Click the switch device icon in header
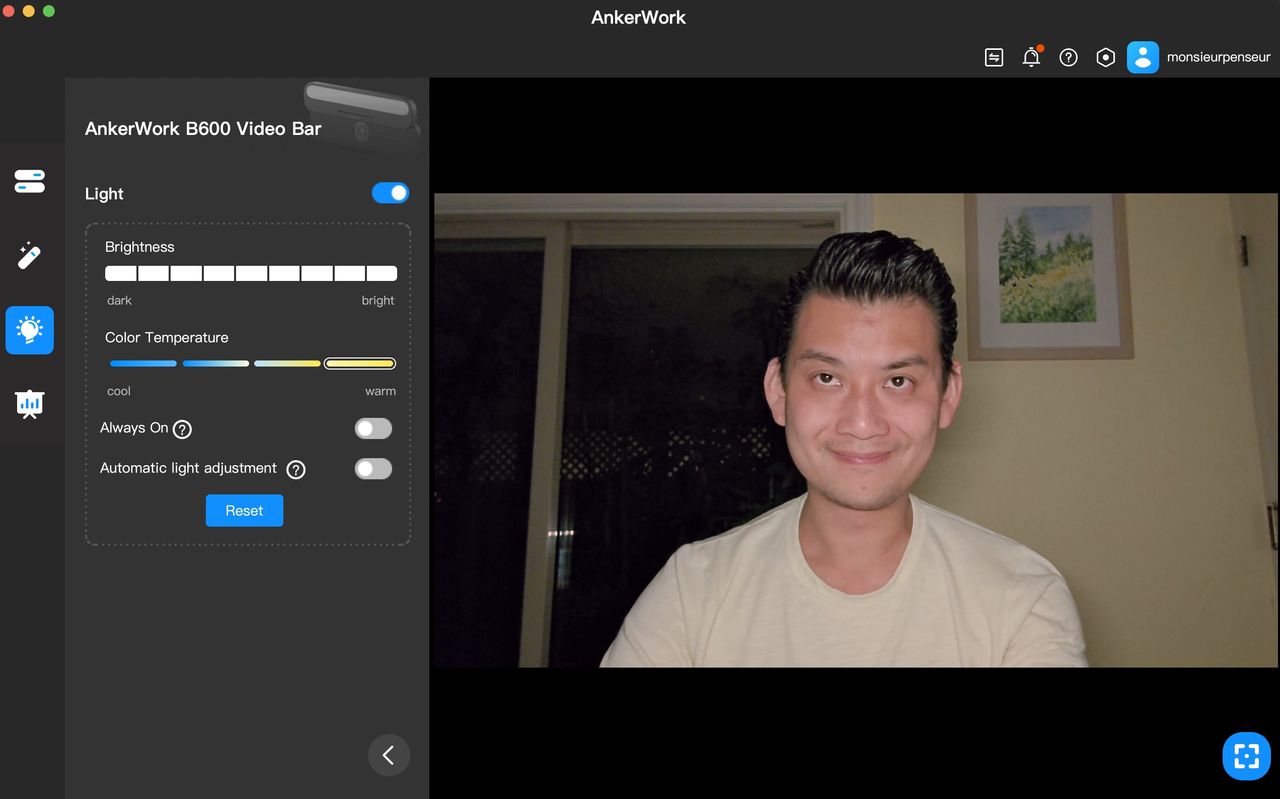The height and width of the screenshot is (799, 1280). (994, 58)
